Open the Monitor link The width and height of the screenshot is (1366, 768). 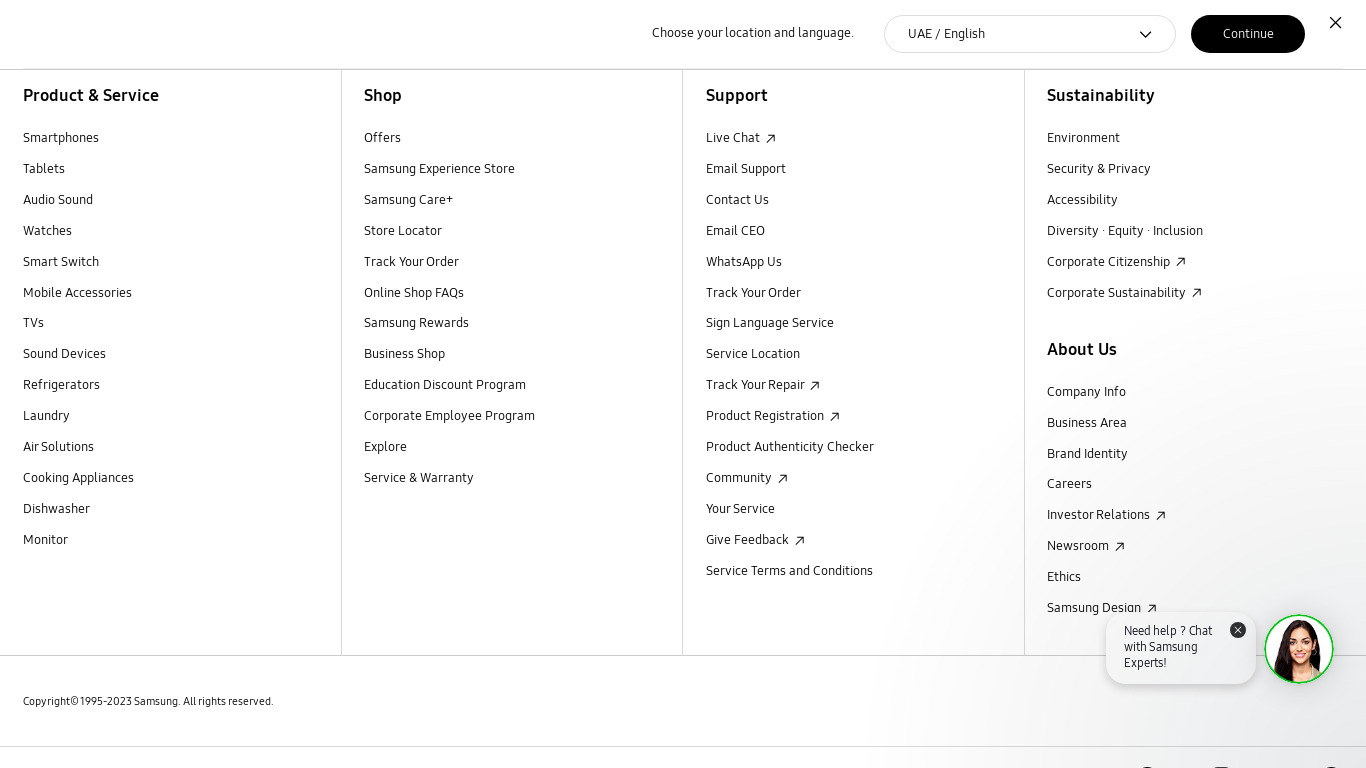45,540
